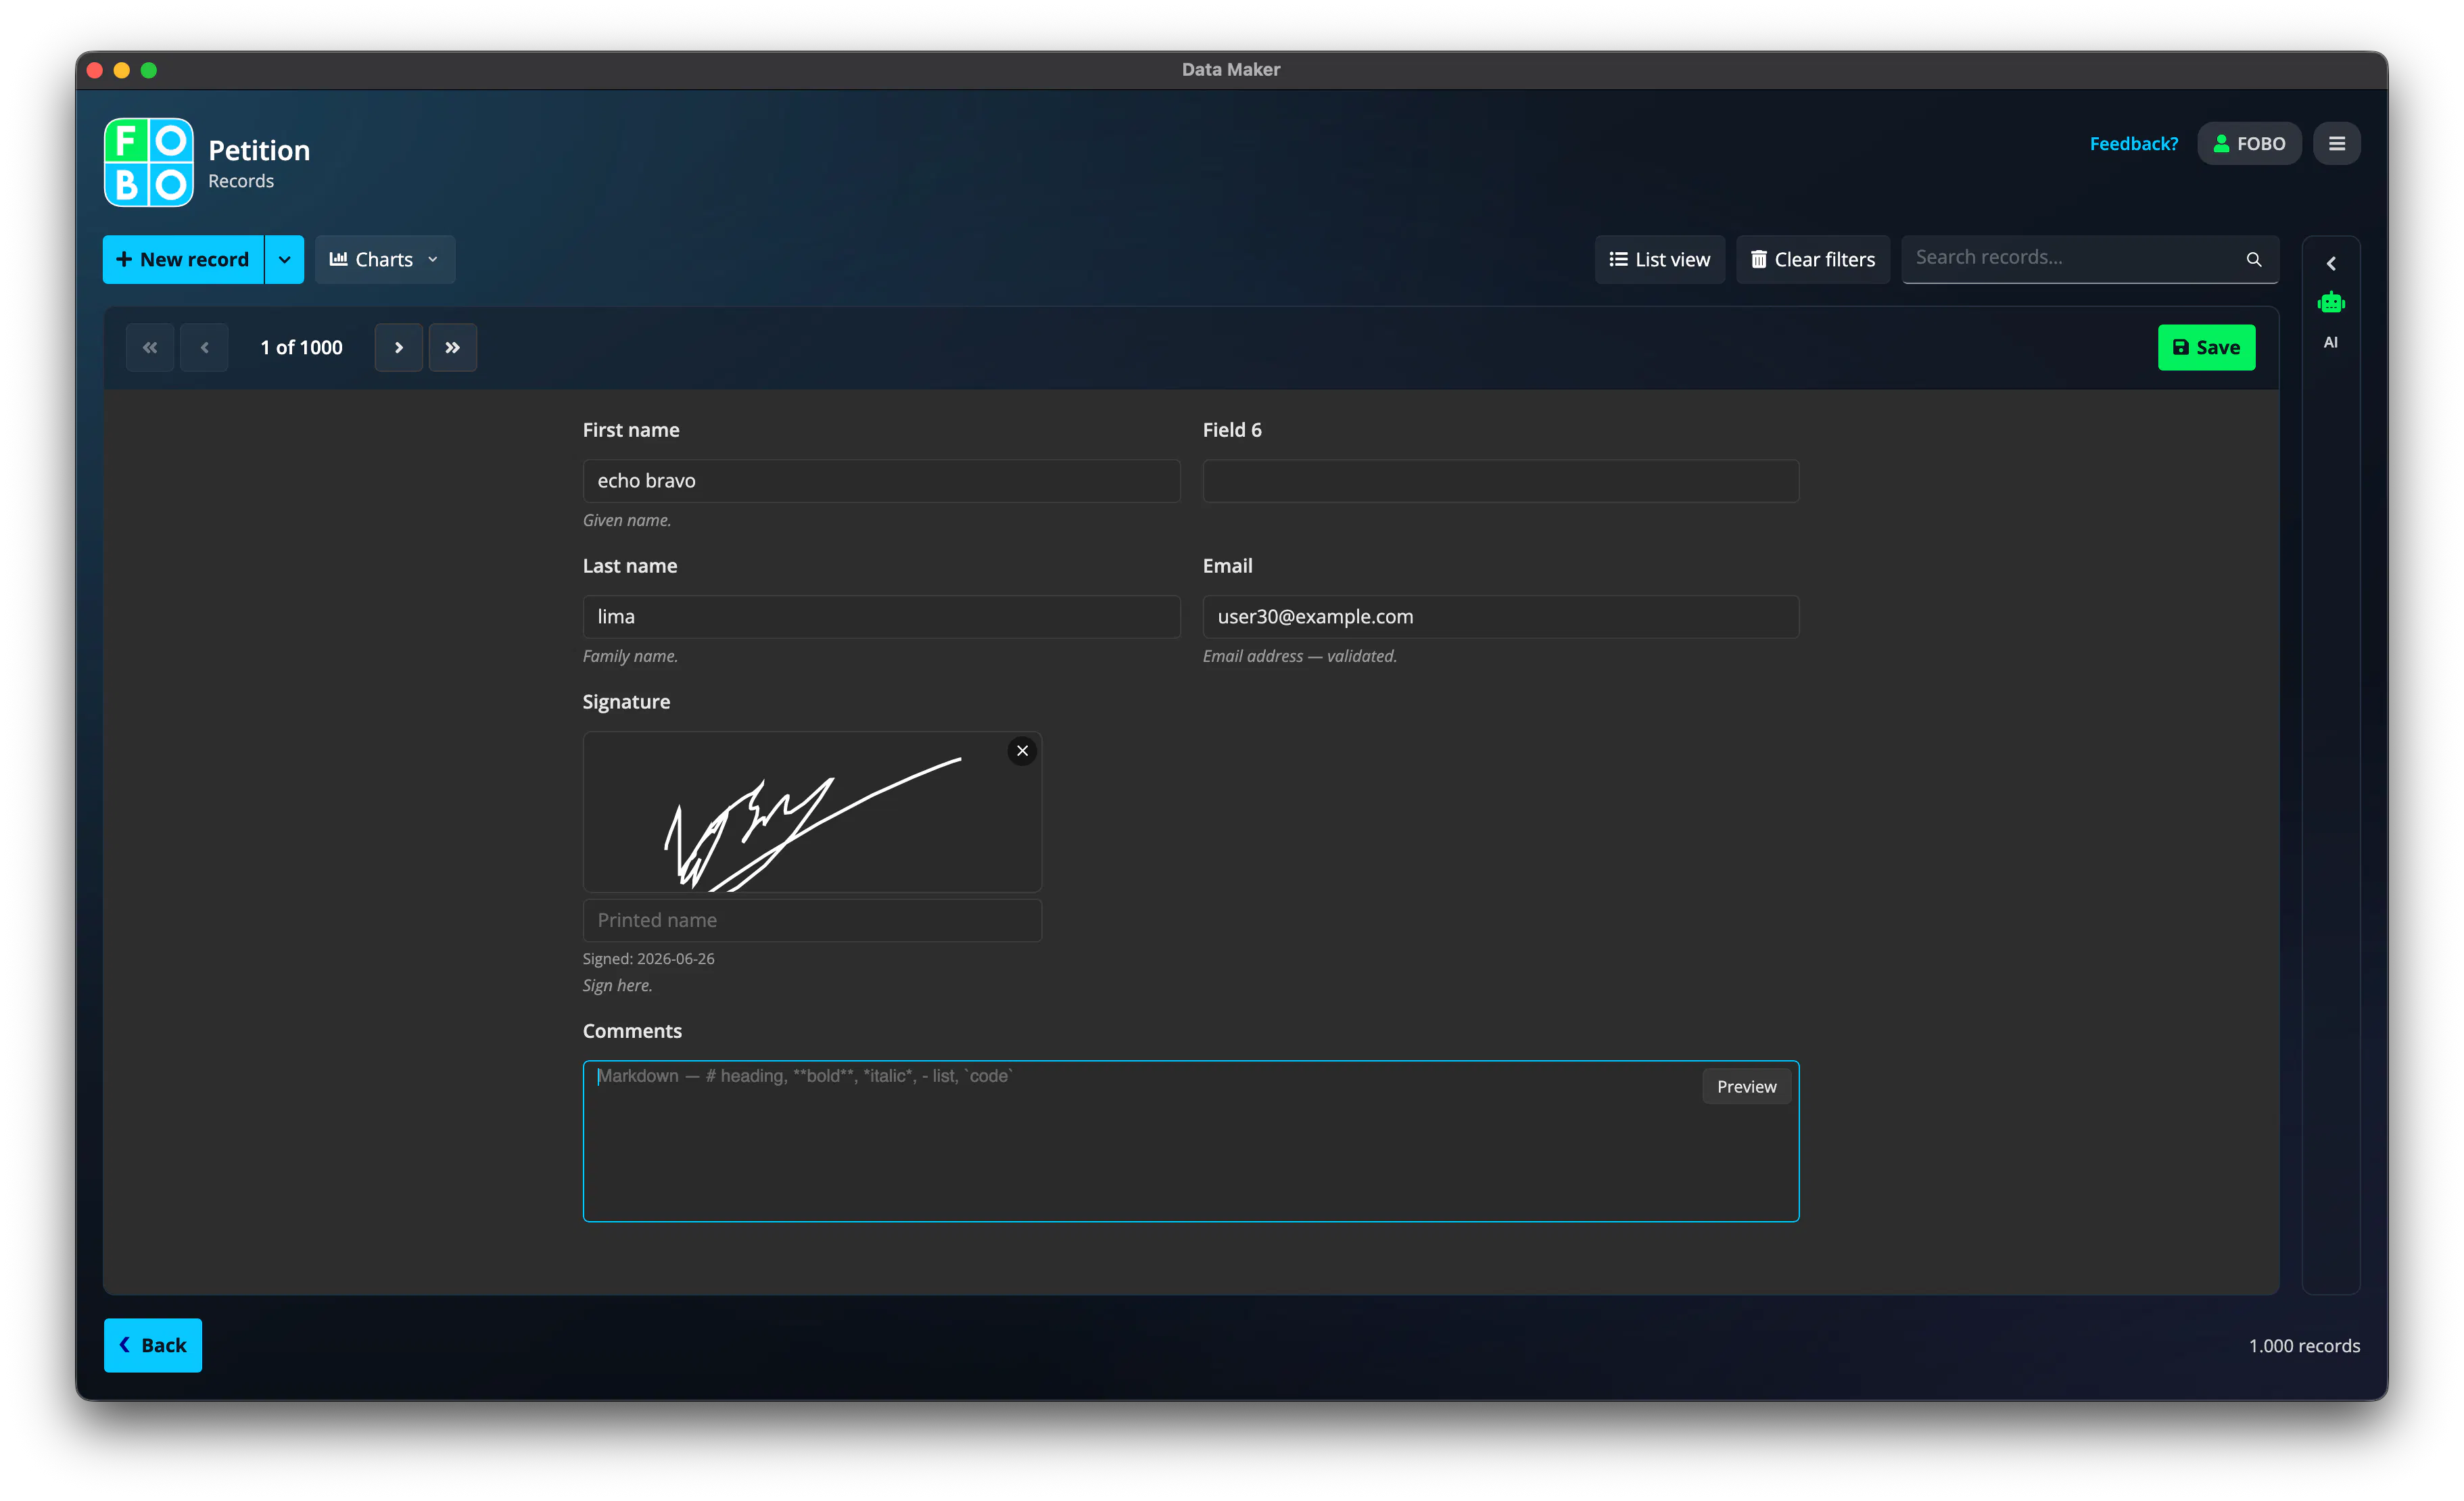
Task: Click the '1.000 records' status text
Action: pos(2304,1346)
